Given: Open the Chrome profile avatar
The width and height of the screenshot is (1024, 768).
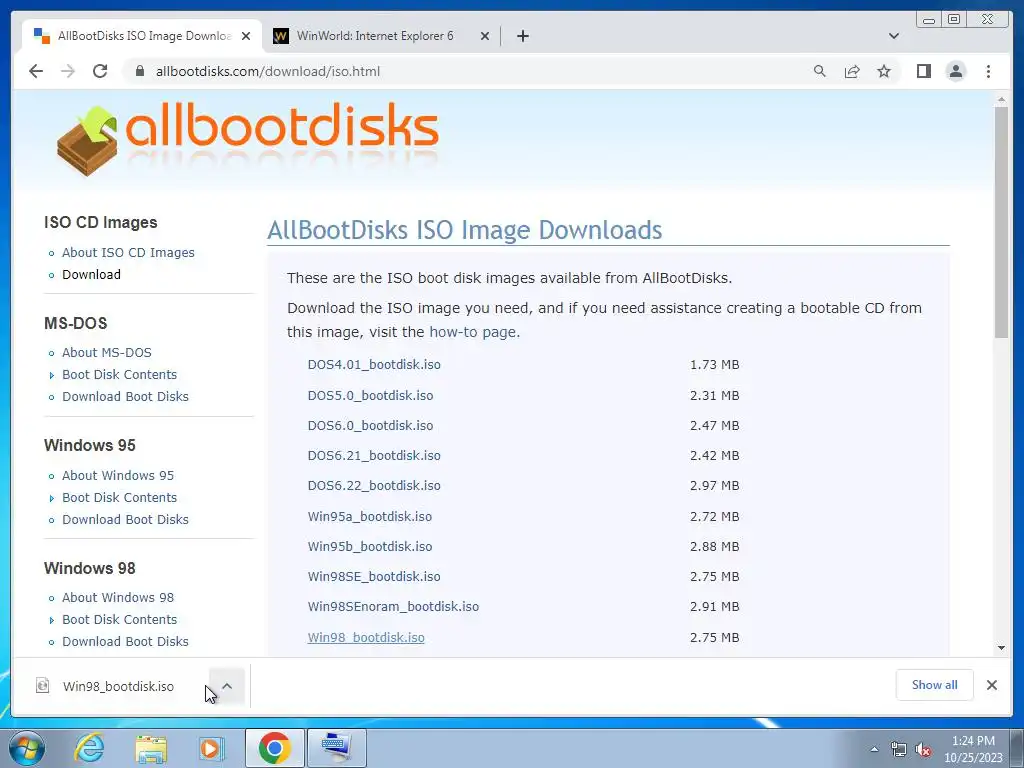Looking at the screenshot, I should (x=955, y=71).
